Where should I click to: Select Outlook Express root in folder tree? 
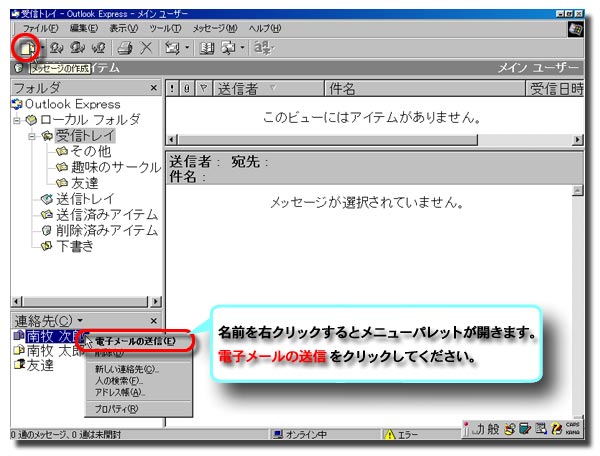(x=72, y=104)
